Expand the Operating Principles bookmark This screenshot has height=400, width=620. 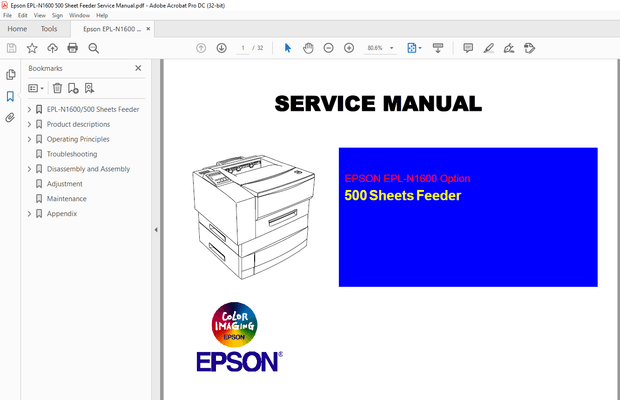[x=29, y=139]
